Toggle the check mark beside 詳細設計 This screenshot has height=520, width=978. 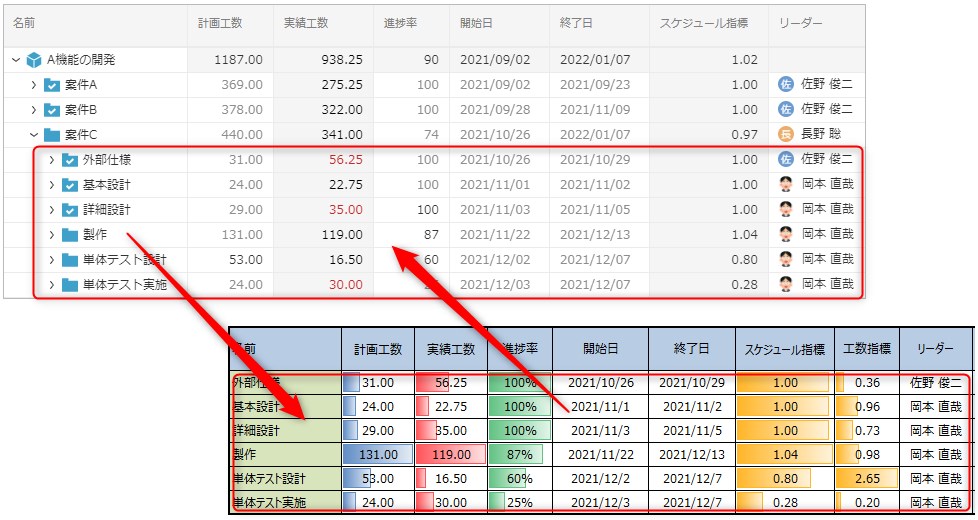70,210
